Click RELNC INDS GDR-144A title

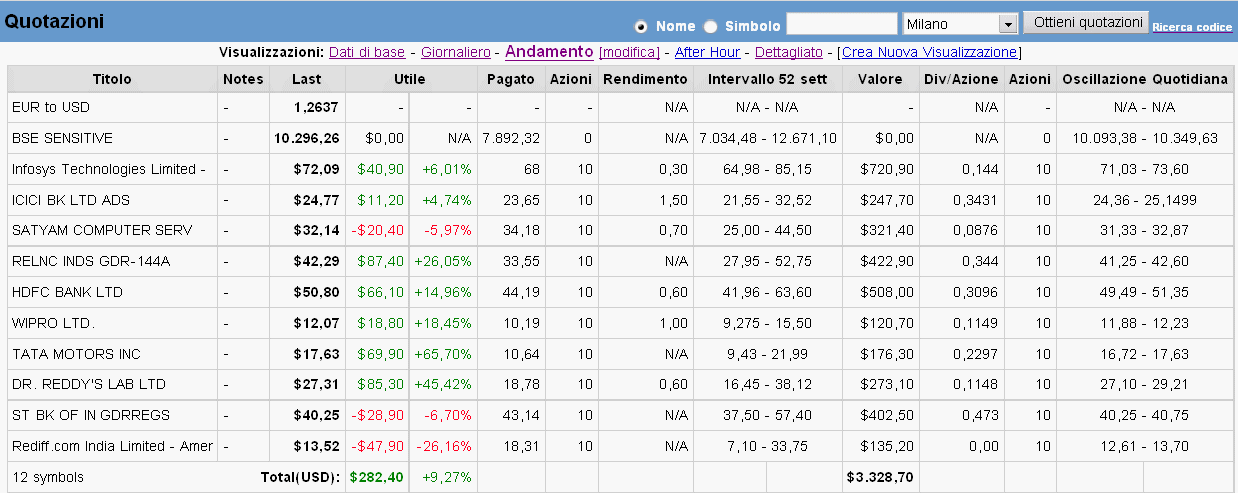click(x=91, y=261)
